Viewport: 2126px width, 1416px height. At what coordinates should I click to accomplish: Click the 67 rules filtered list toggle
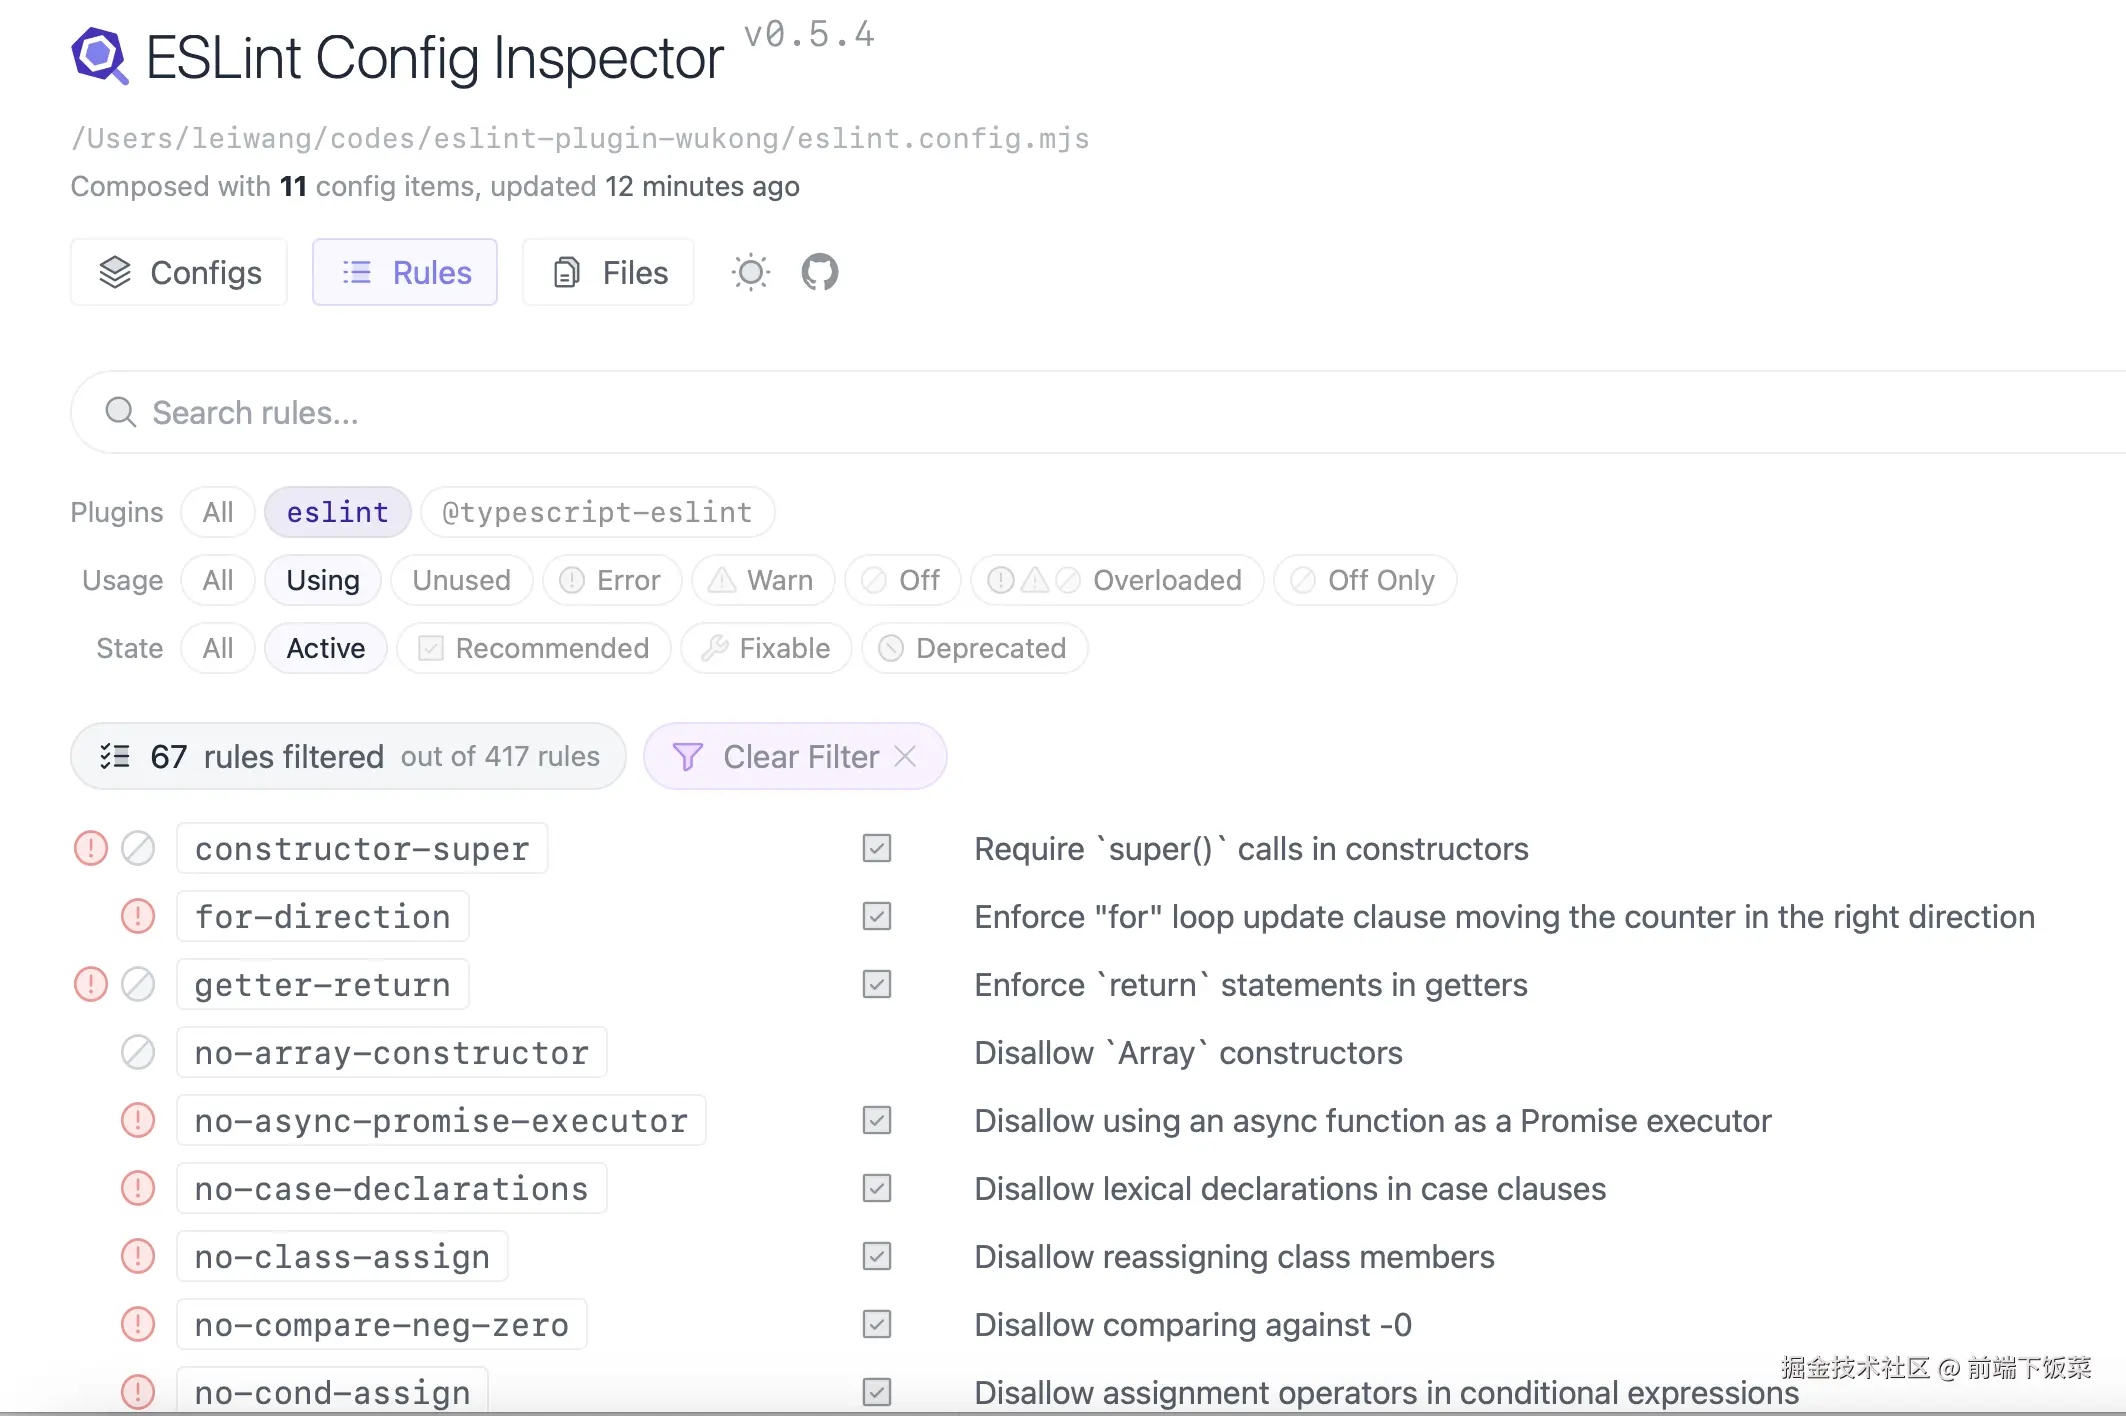coord(115,757)
